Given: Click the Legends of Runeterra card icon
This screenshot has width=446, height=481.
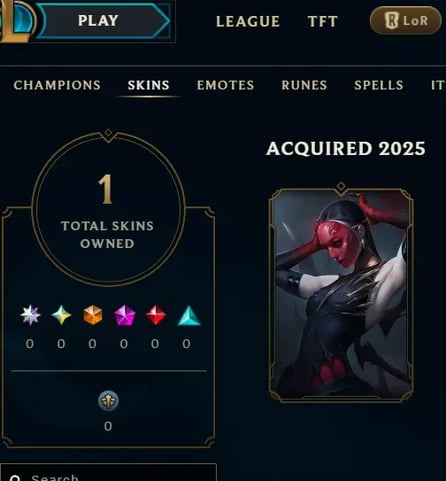Looking at the screenshot, I should pos(392,20).
